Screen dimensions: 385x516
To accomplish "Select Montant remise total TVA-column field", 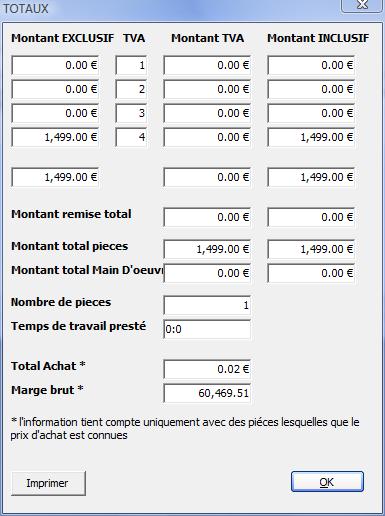I will pos(207,217).
